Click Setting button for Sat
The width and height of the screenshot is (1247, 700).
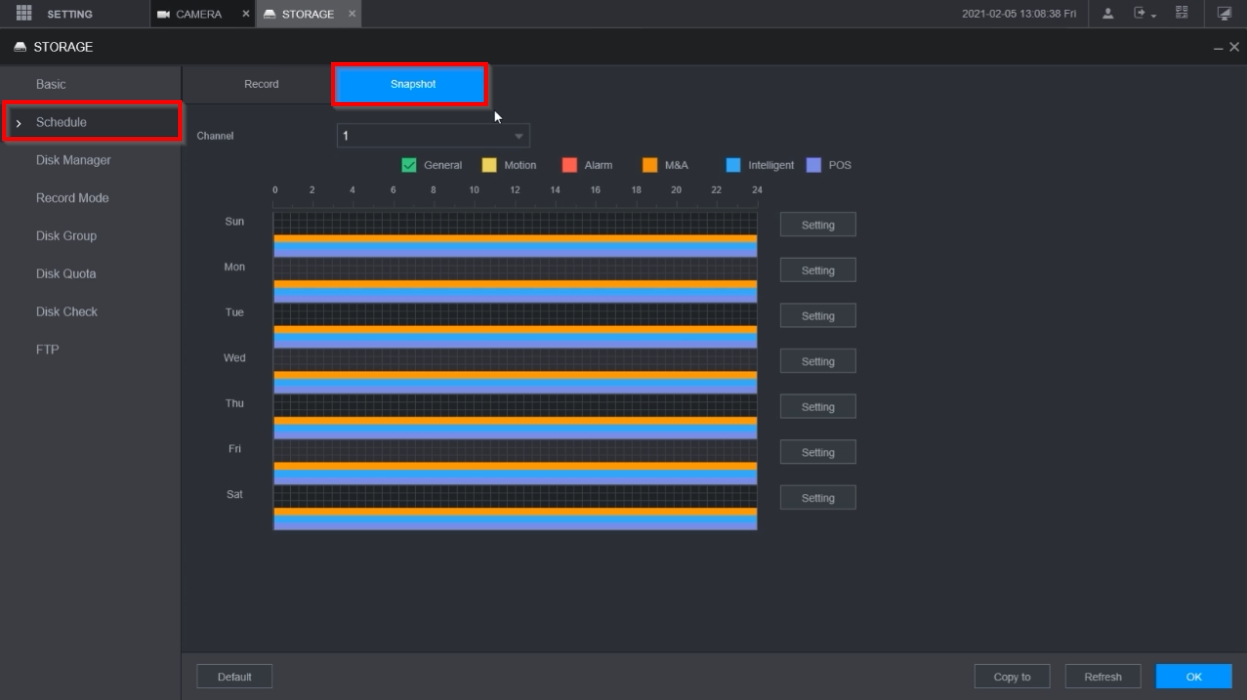[x=818, y=498]
